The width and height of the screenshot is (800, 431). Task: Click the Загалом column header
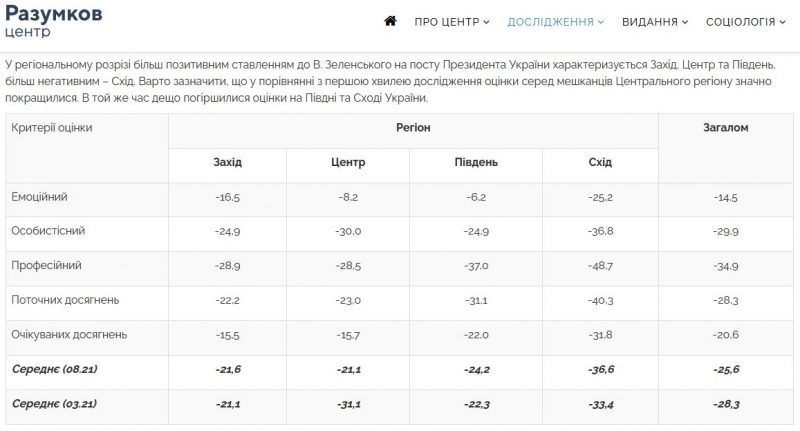[726, 128]
